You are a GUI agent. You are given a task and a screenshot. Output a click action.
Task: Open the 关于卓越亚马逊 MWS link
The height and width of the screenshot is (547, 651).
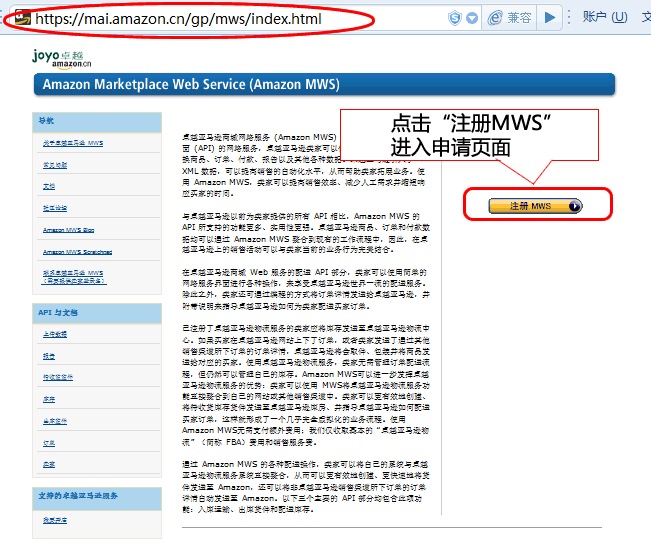coord(73,143)
